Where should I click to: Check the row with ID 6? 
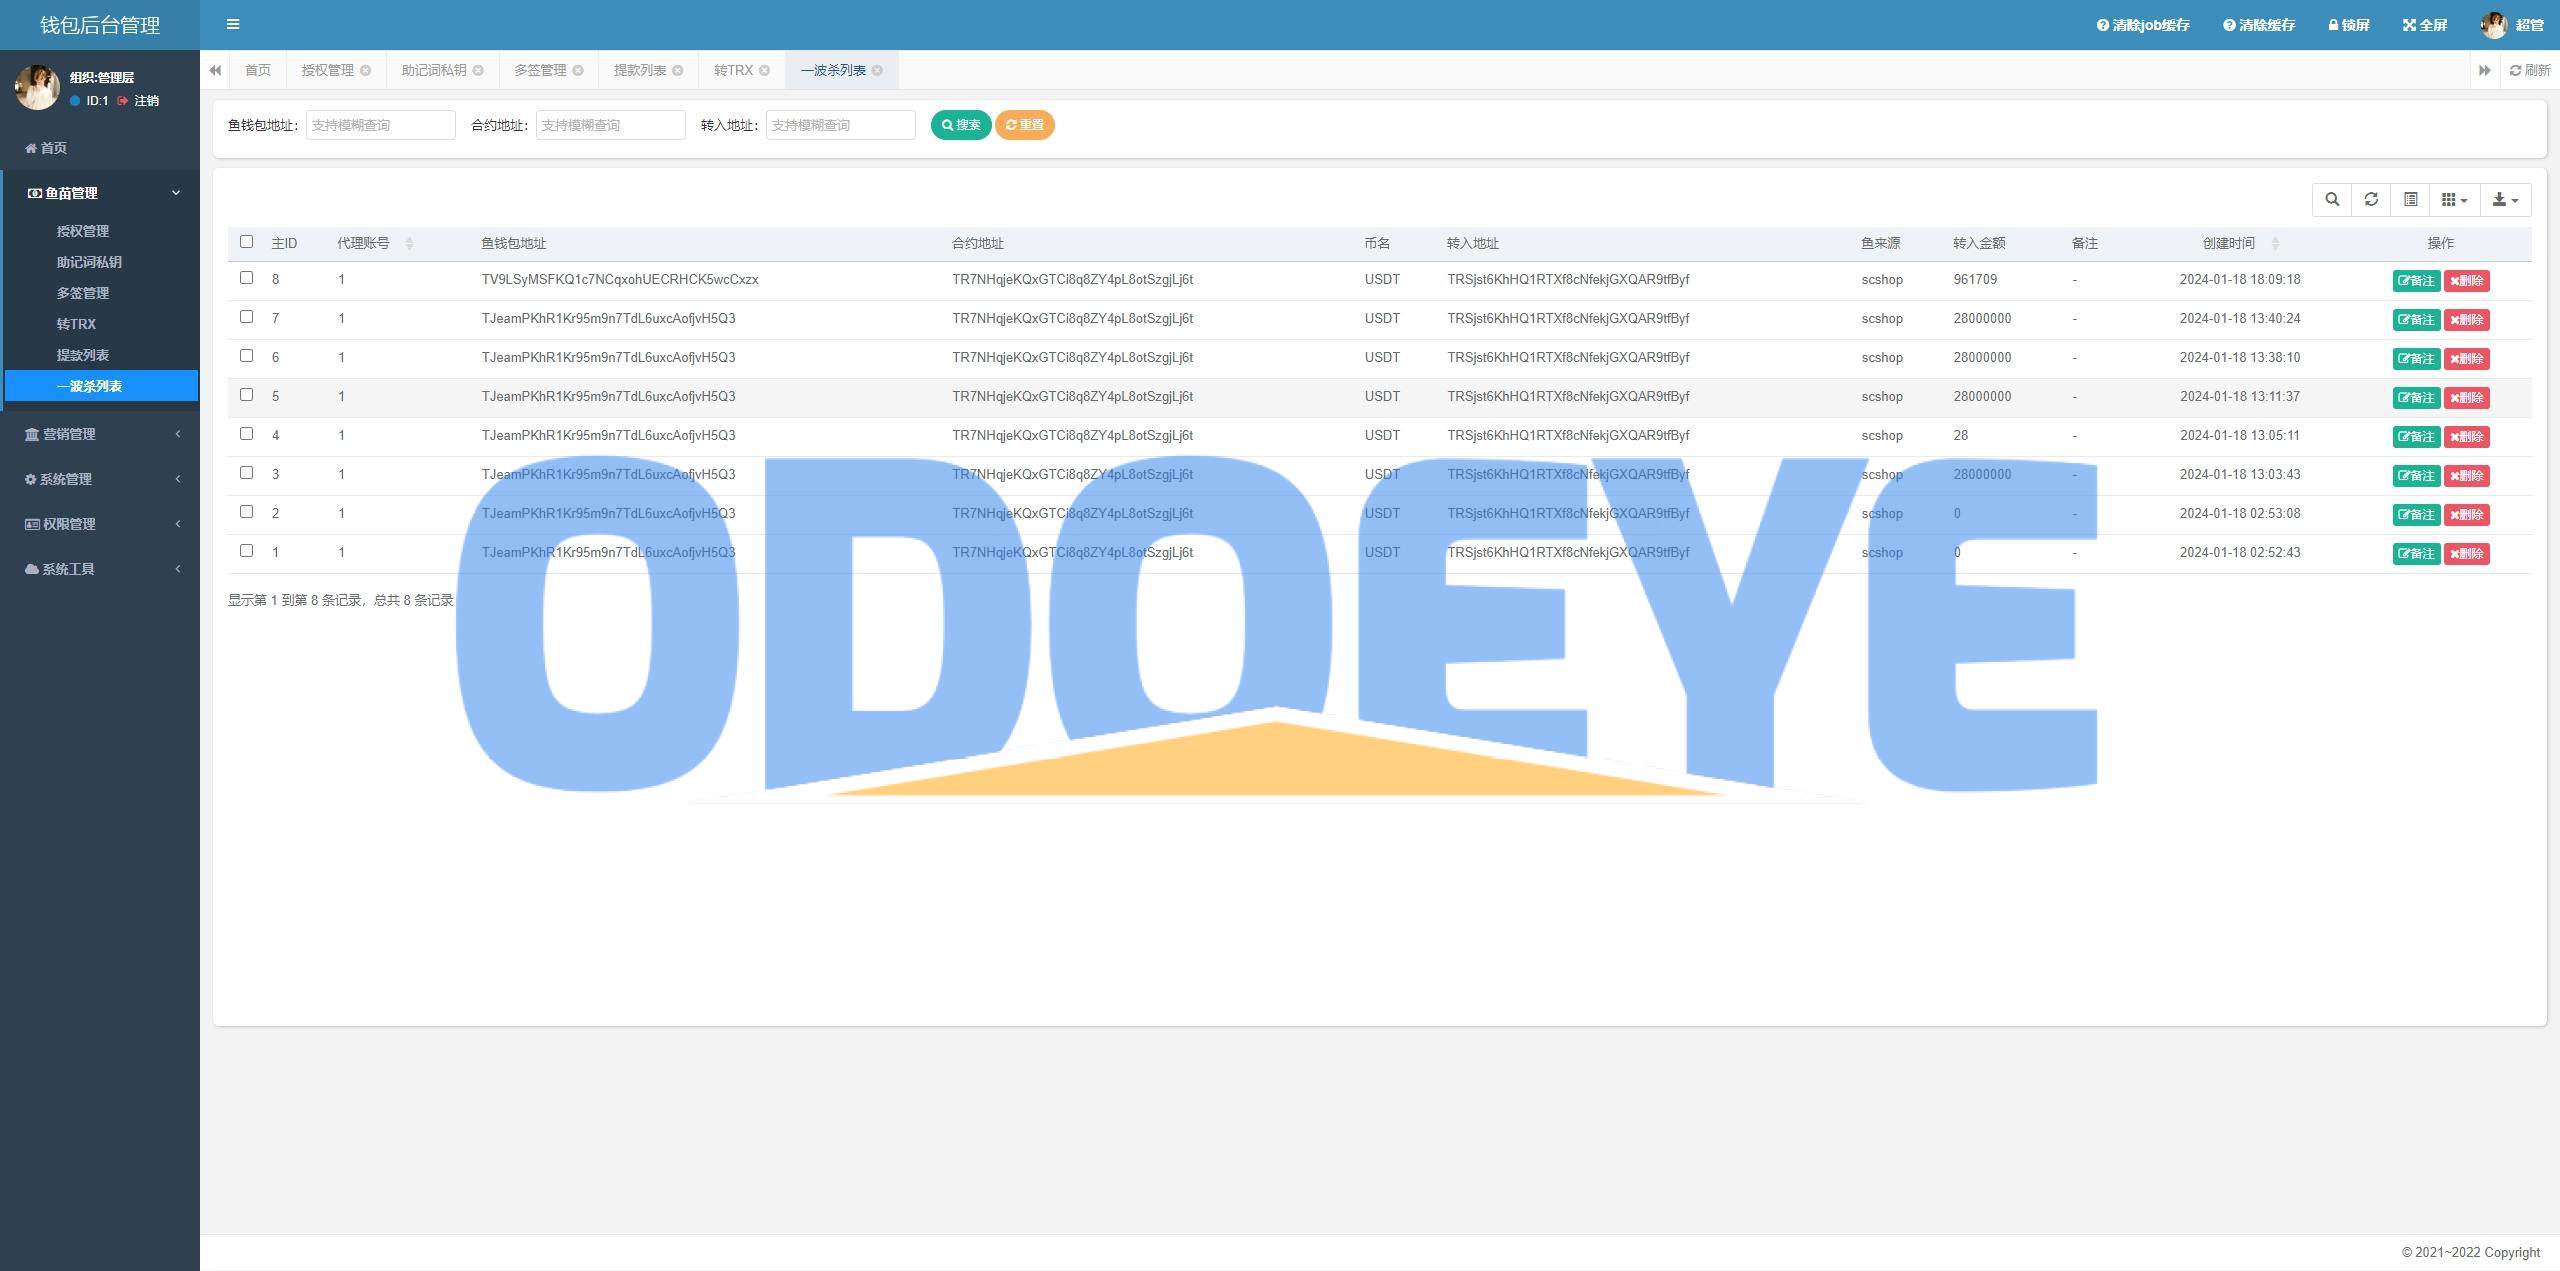(246, 356)
